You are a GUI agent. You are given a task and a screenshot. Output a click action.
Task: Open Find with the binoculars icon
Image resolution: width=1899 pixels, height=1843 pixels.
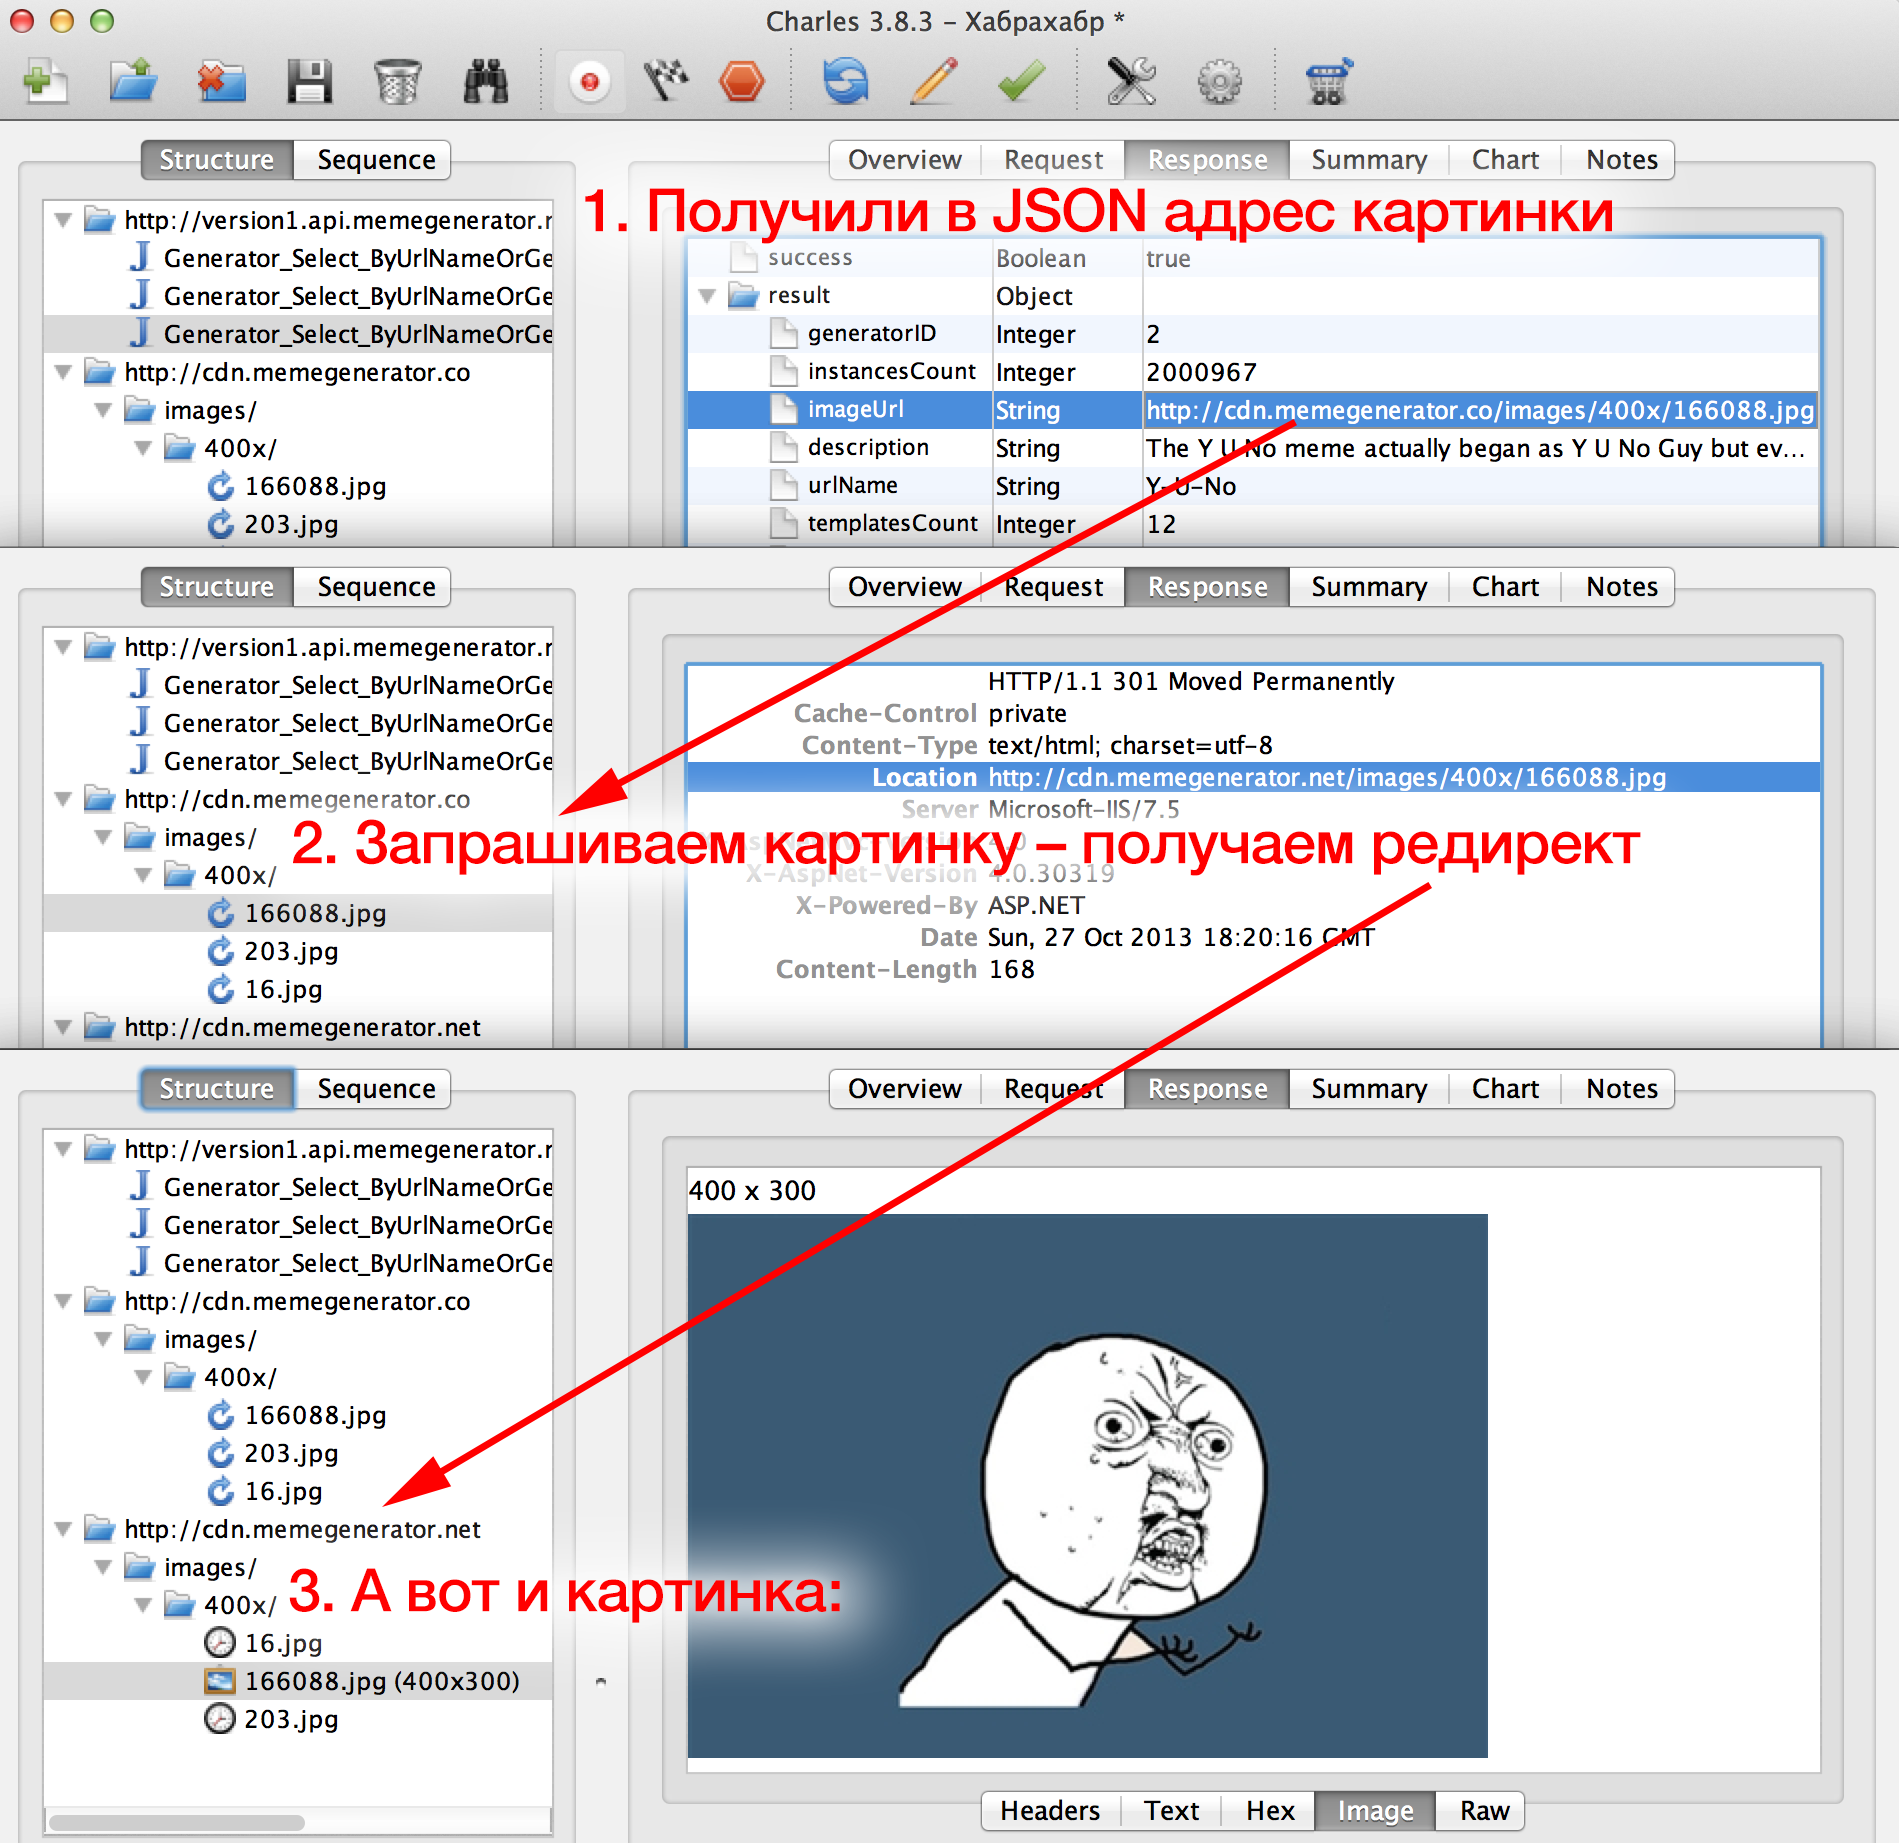tap(486, 80)
